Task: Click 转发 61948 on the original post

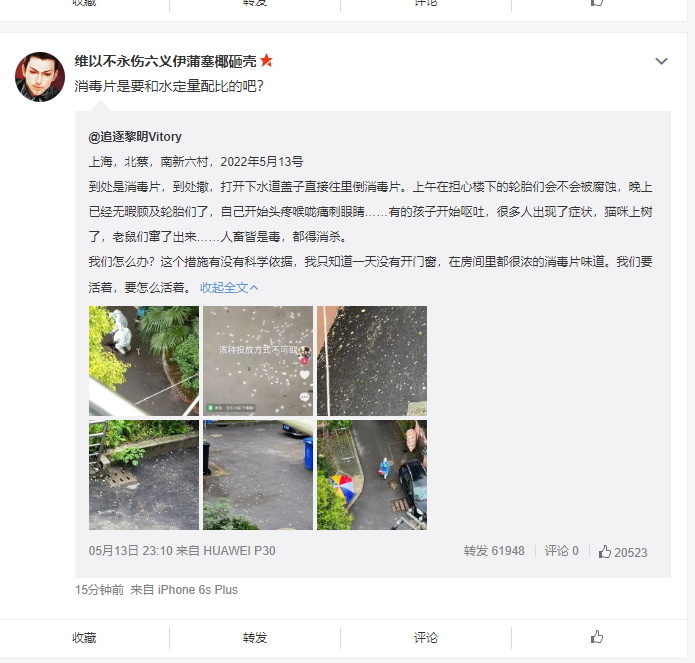Action: 494,551
